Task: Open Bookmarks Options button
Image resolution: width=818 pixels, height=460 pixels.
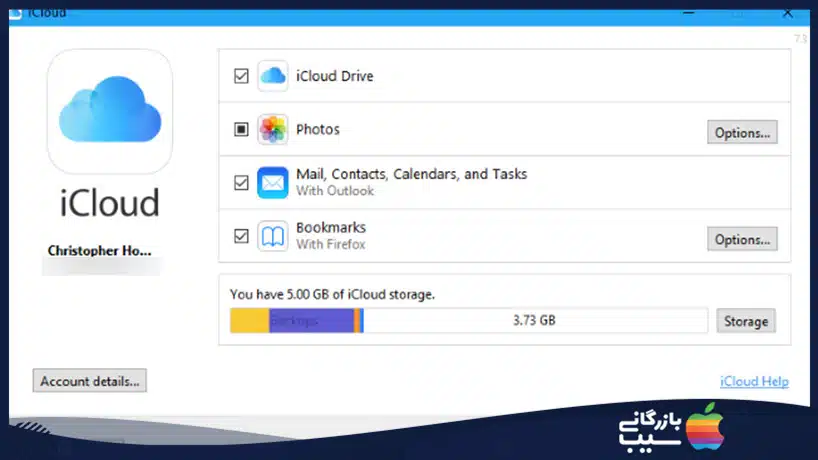Action: click(742, 239)
